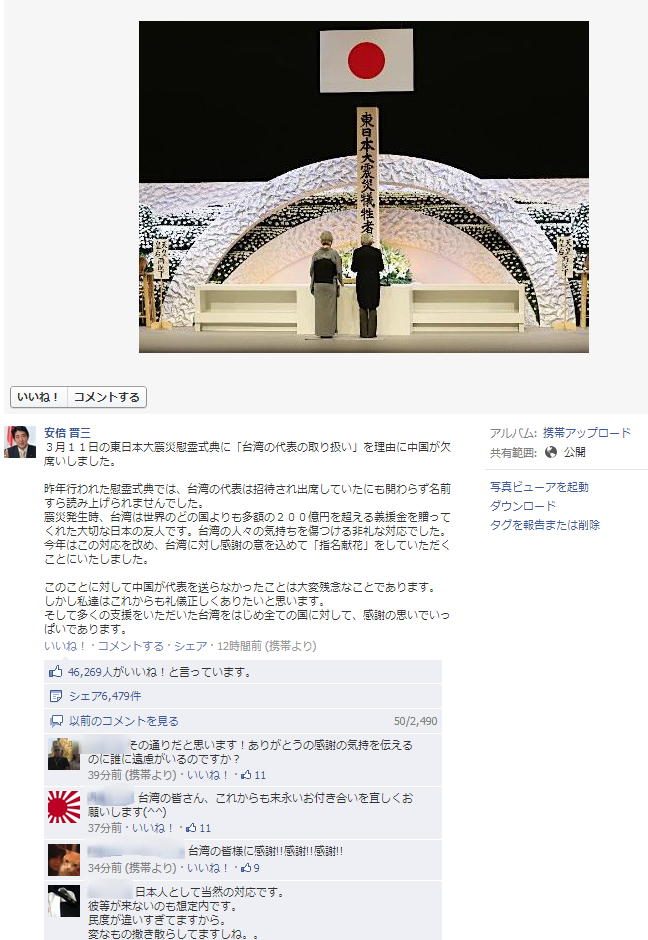
Task: Click シェア link below the post text
Action: tap(191, 646)
